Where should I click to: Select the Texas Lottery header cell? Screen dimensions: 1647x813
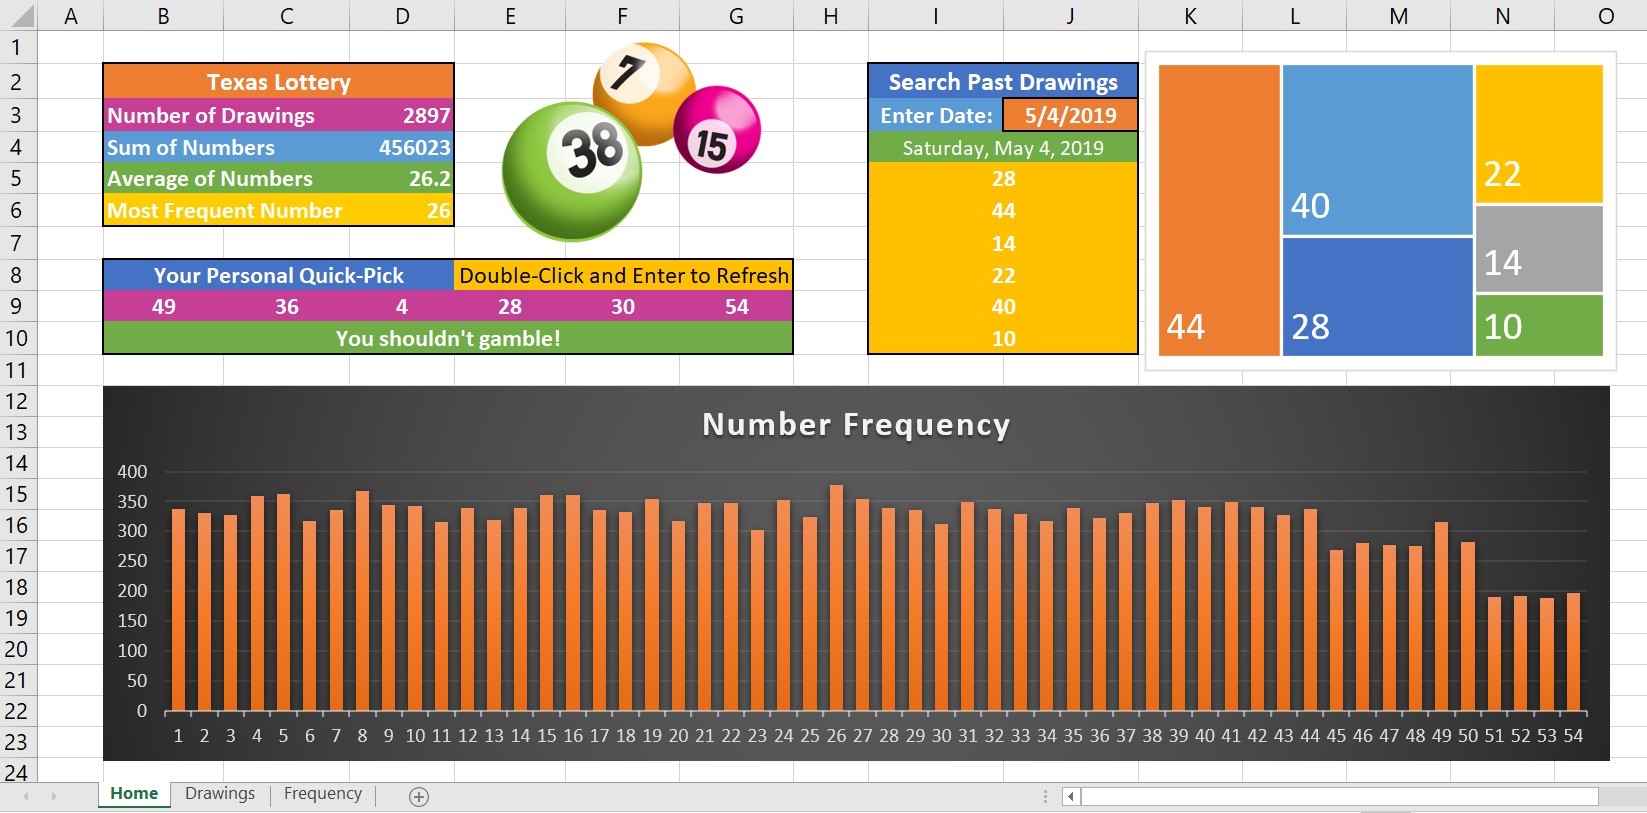tap(278, 82)
